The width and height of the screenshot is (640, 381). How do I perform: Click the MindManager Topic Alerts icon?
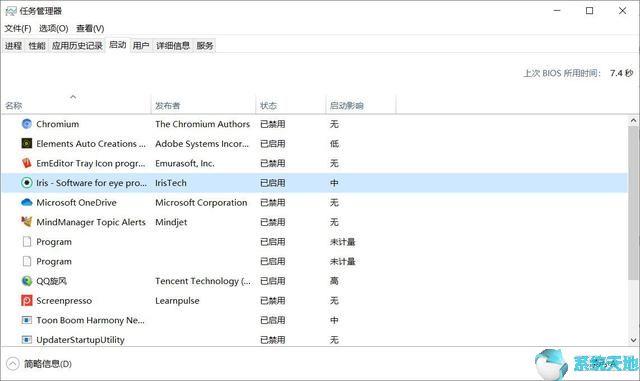27,222
